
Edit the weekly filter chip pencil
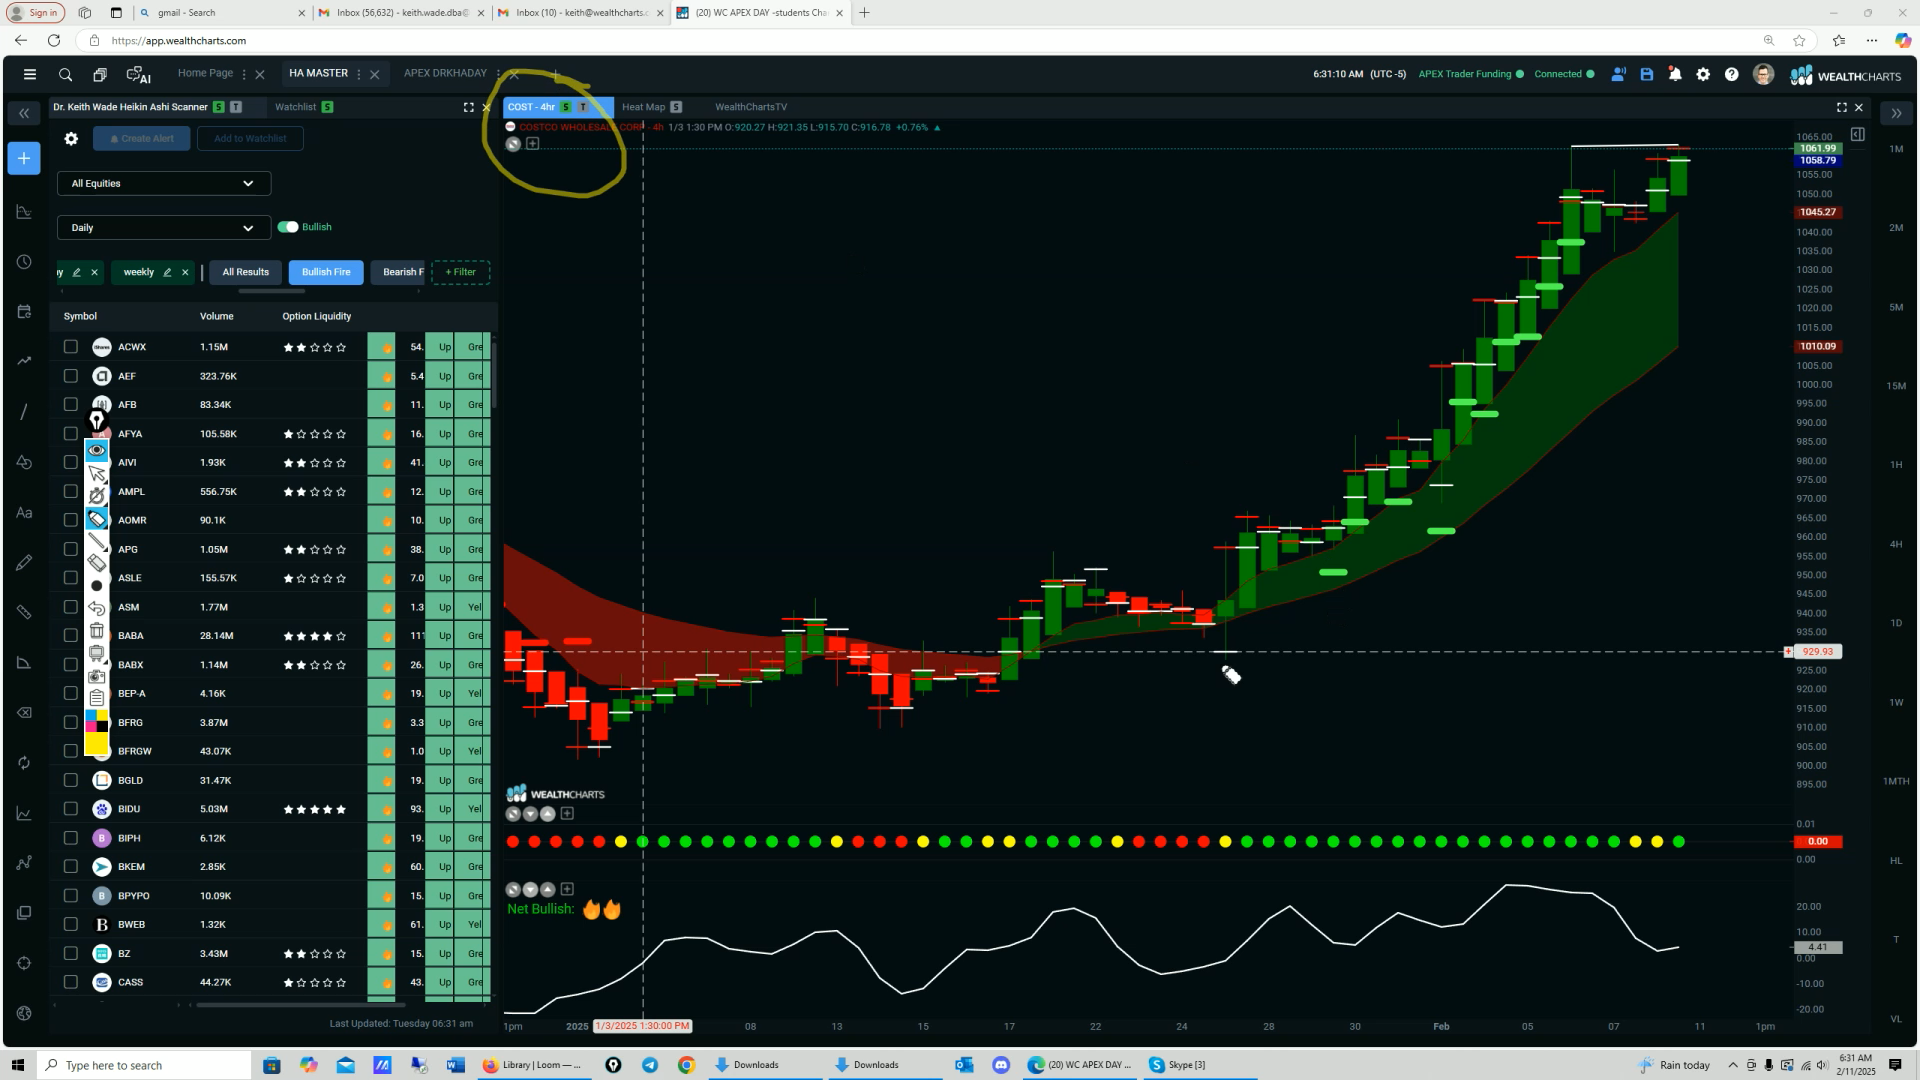click(x=167, y=272)
